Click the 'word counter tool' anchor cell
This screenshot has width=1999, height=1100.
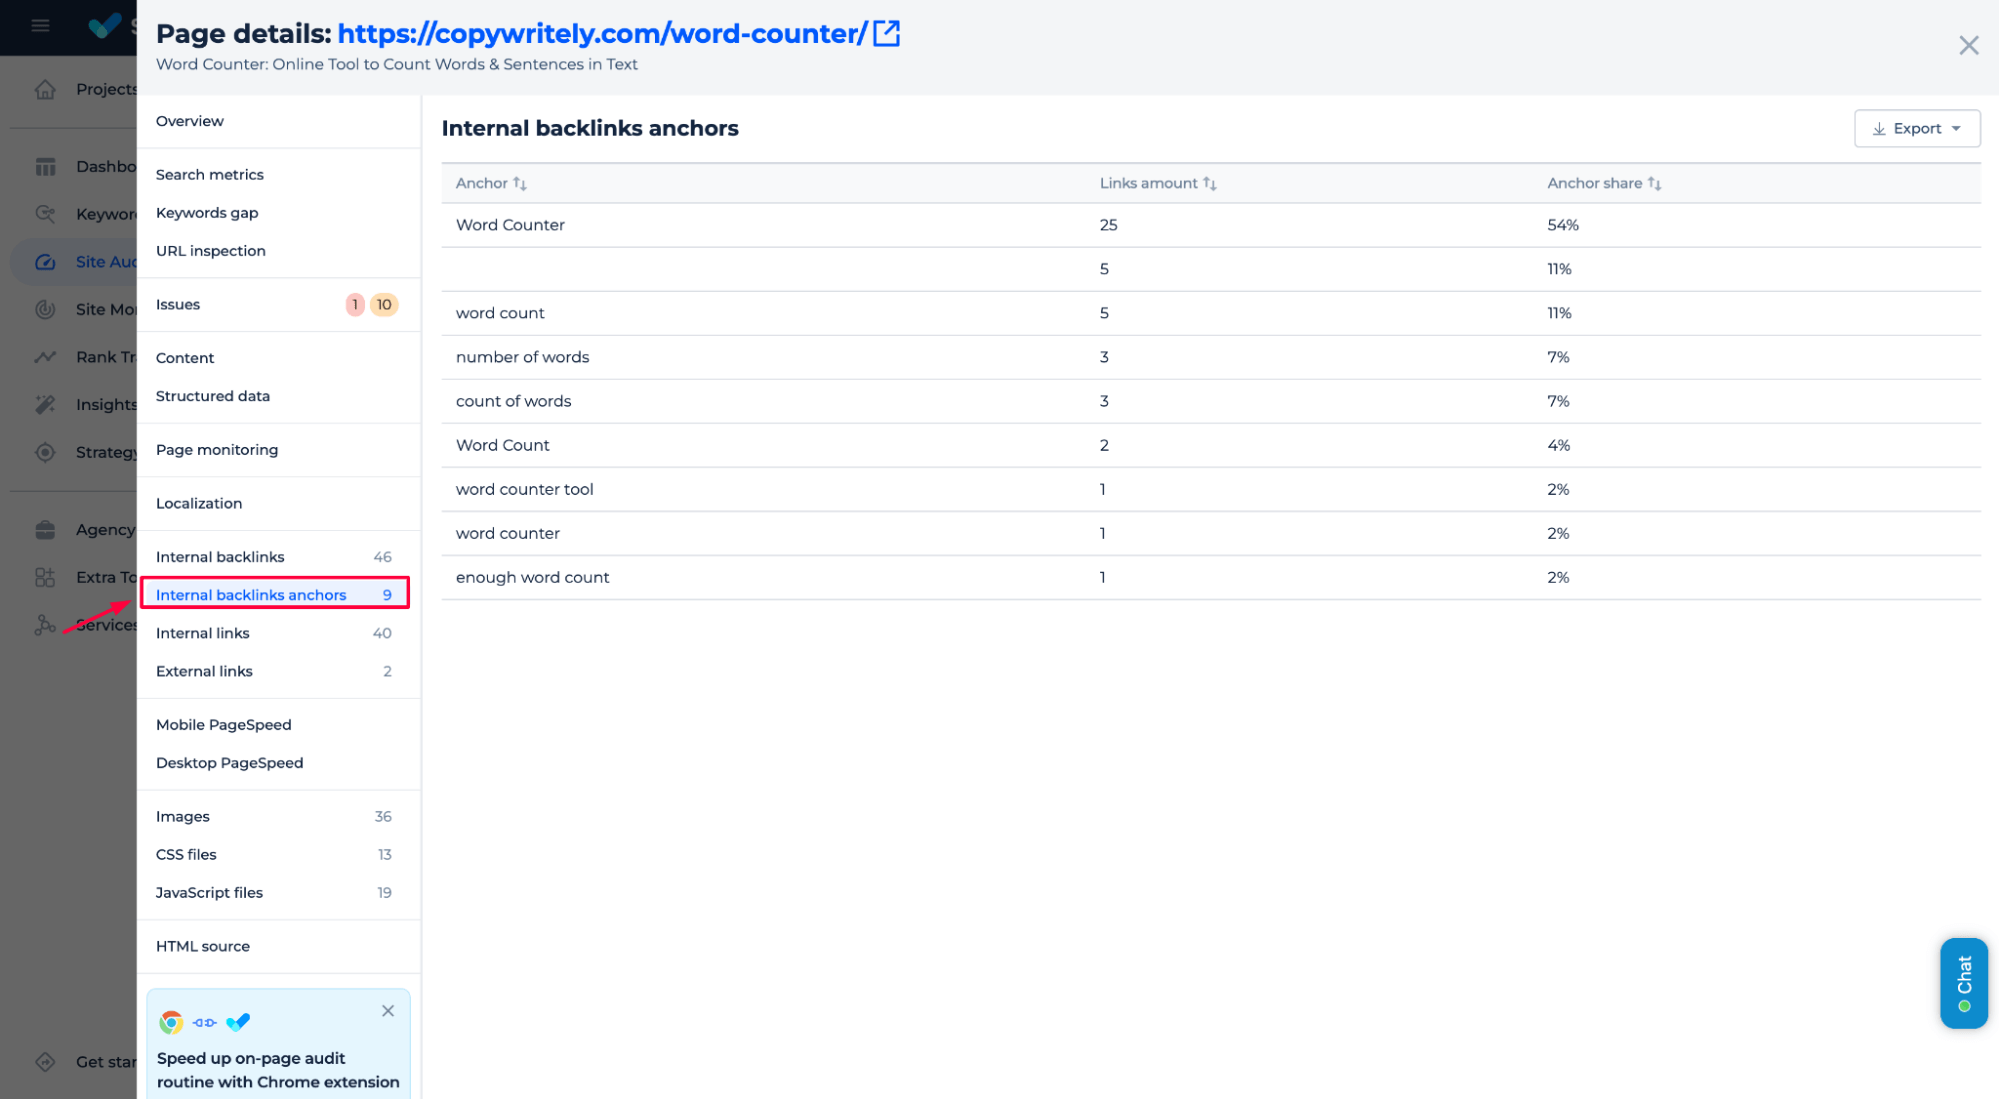524,489
